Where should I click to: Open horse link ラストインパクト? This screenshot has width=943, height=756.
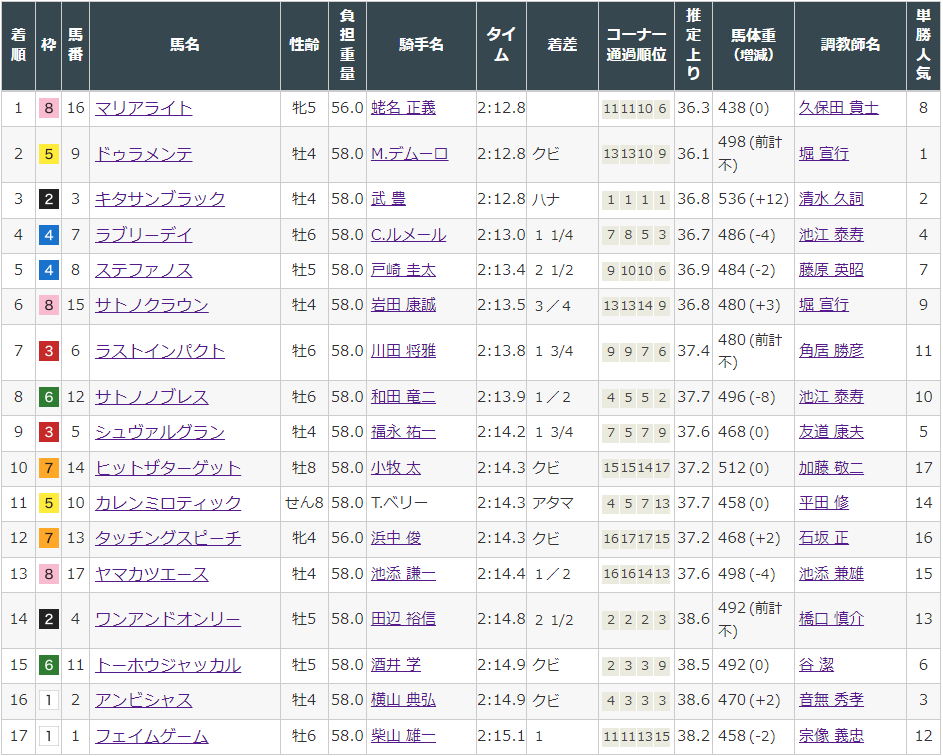[x=160, y=351]
